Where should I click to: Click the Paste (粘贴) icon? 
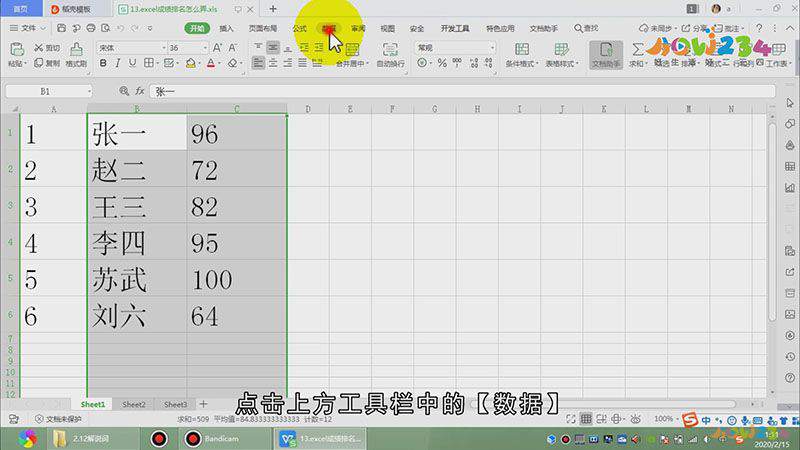pyautogui.click(x=17, y=49)
